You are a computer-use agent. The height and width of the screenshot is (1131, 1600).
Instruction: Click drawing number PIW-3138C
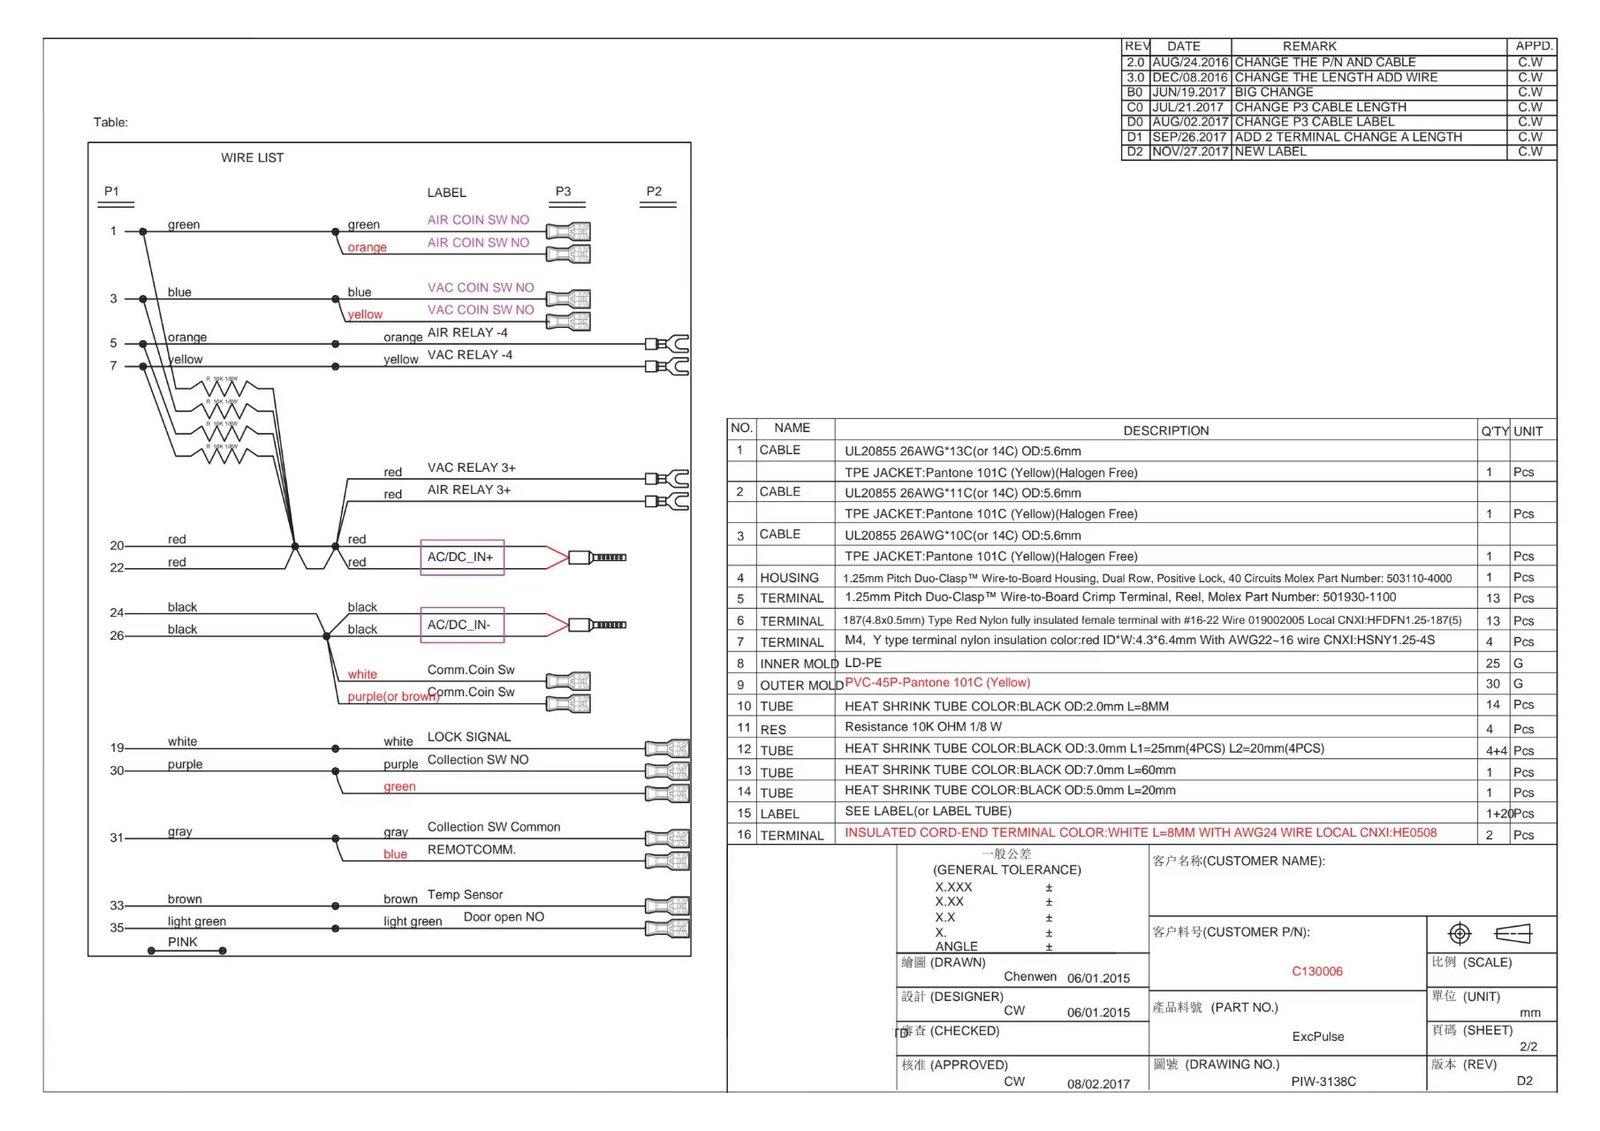[1323, 1081]
